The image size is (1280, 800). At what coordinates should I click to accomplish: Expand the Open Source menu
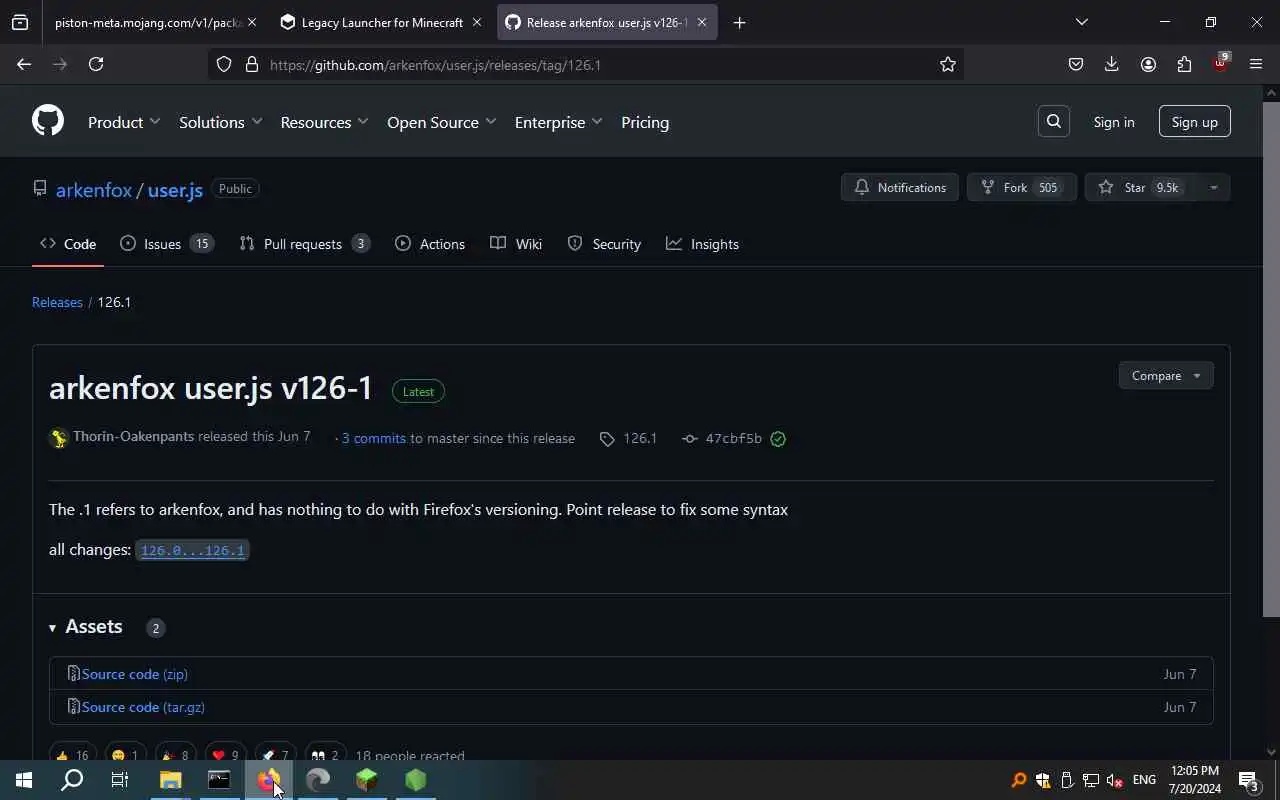(442, 122)
